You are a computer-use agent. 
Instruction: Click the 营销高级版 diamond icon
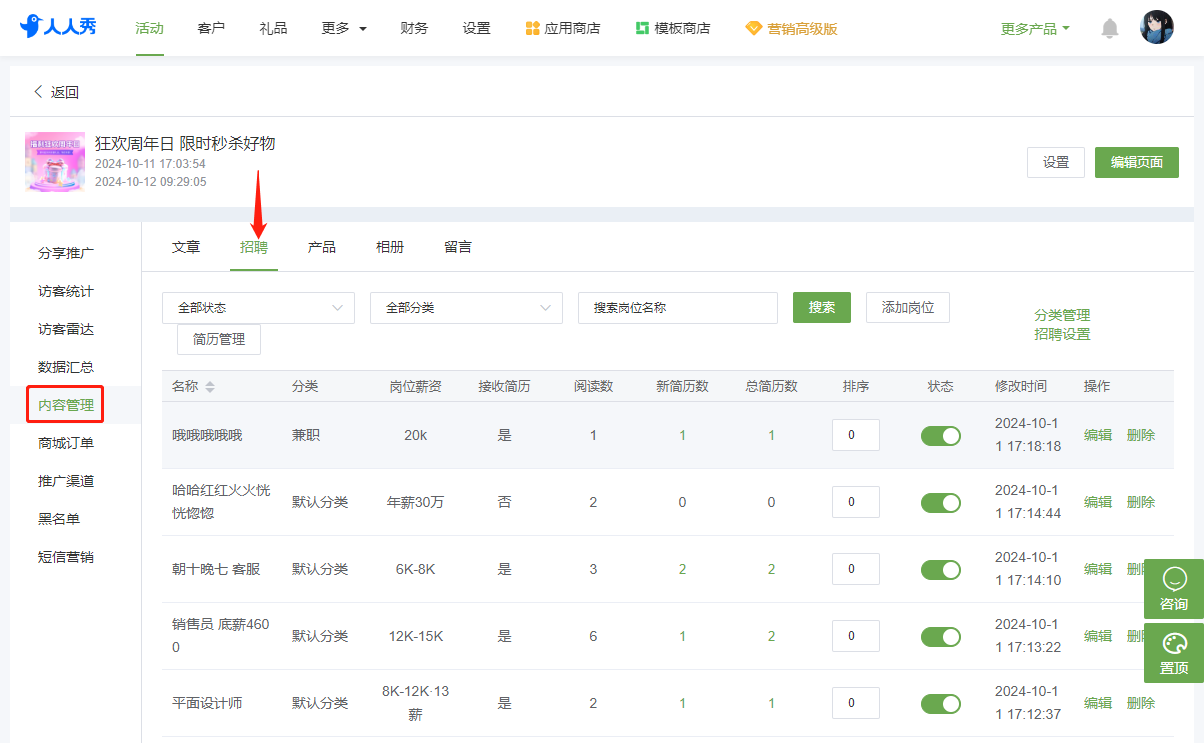point(754,28)
